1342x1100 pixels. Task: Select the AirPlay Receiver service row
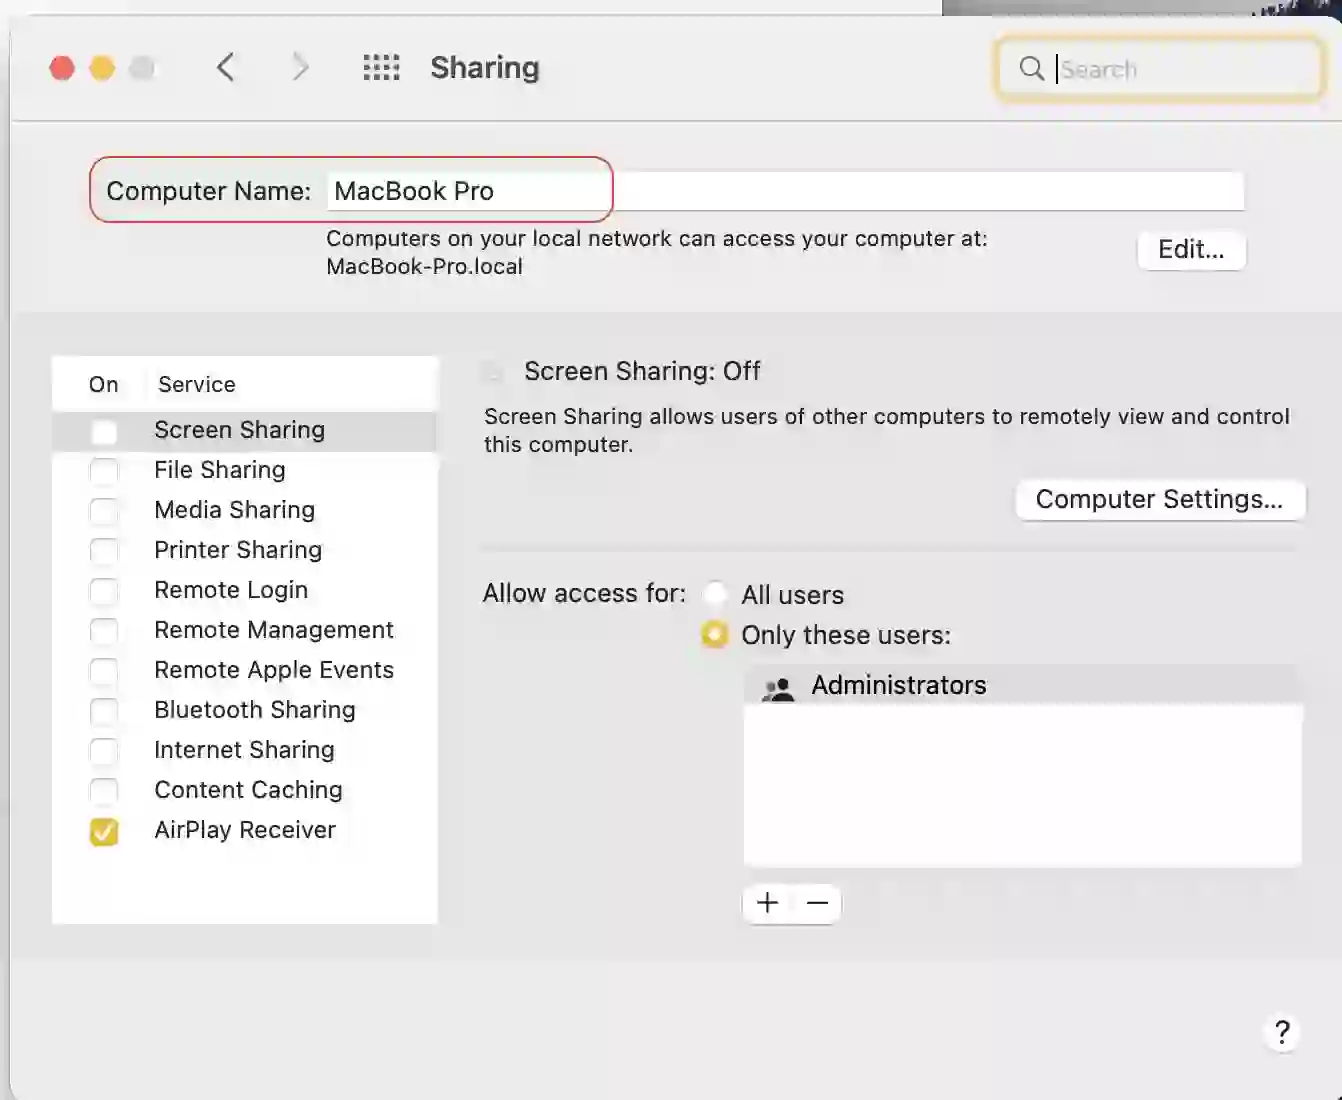click(245, 830)
